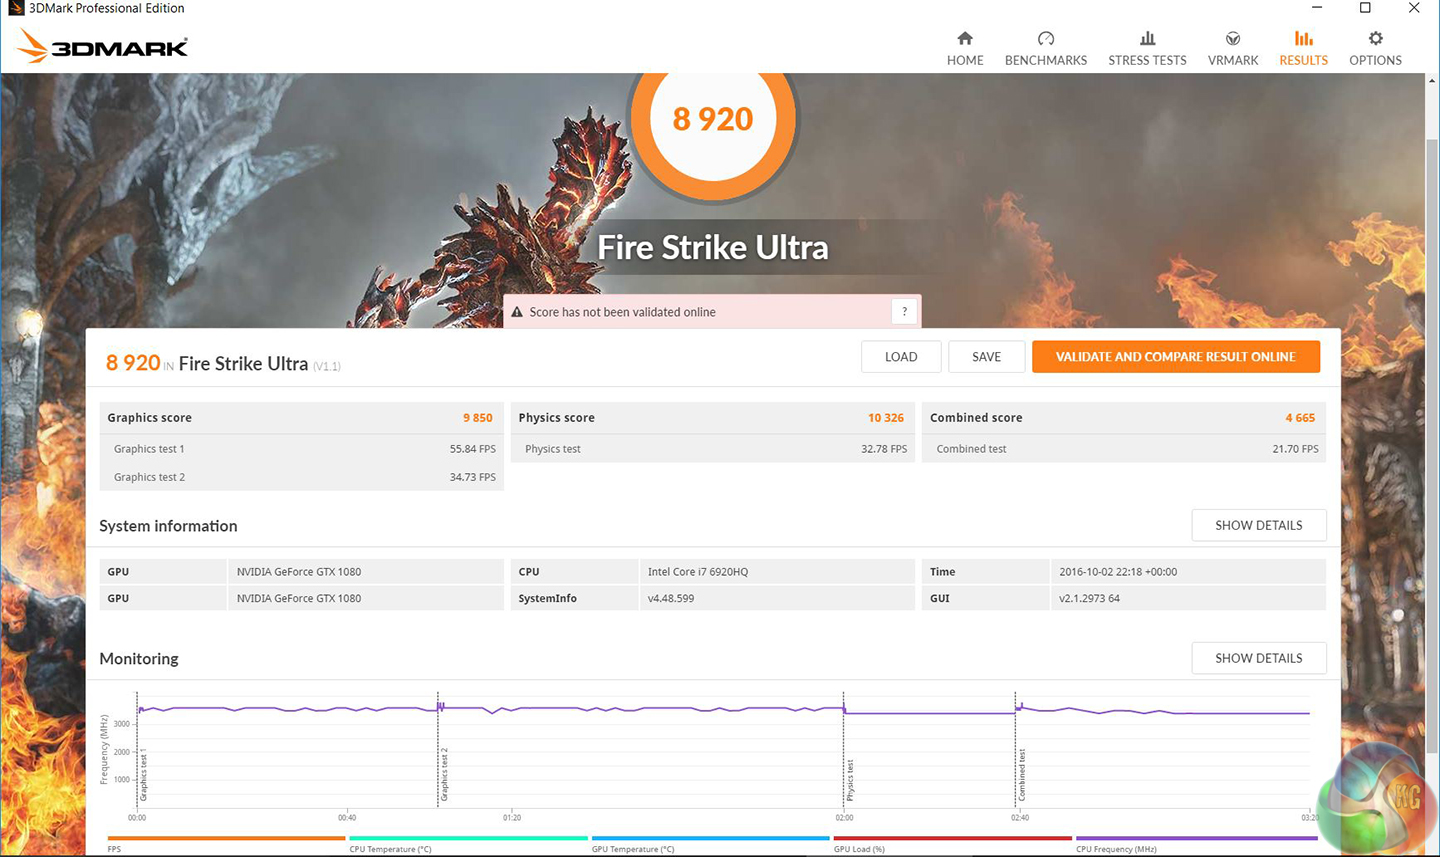Expand System information with Show Details
1440x857 pixels.
pyautogui.click(x=1258, y=525)
